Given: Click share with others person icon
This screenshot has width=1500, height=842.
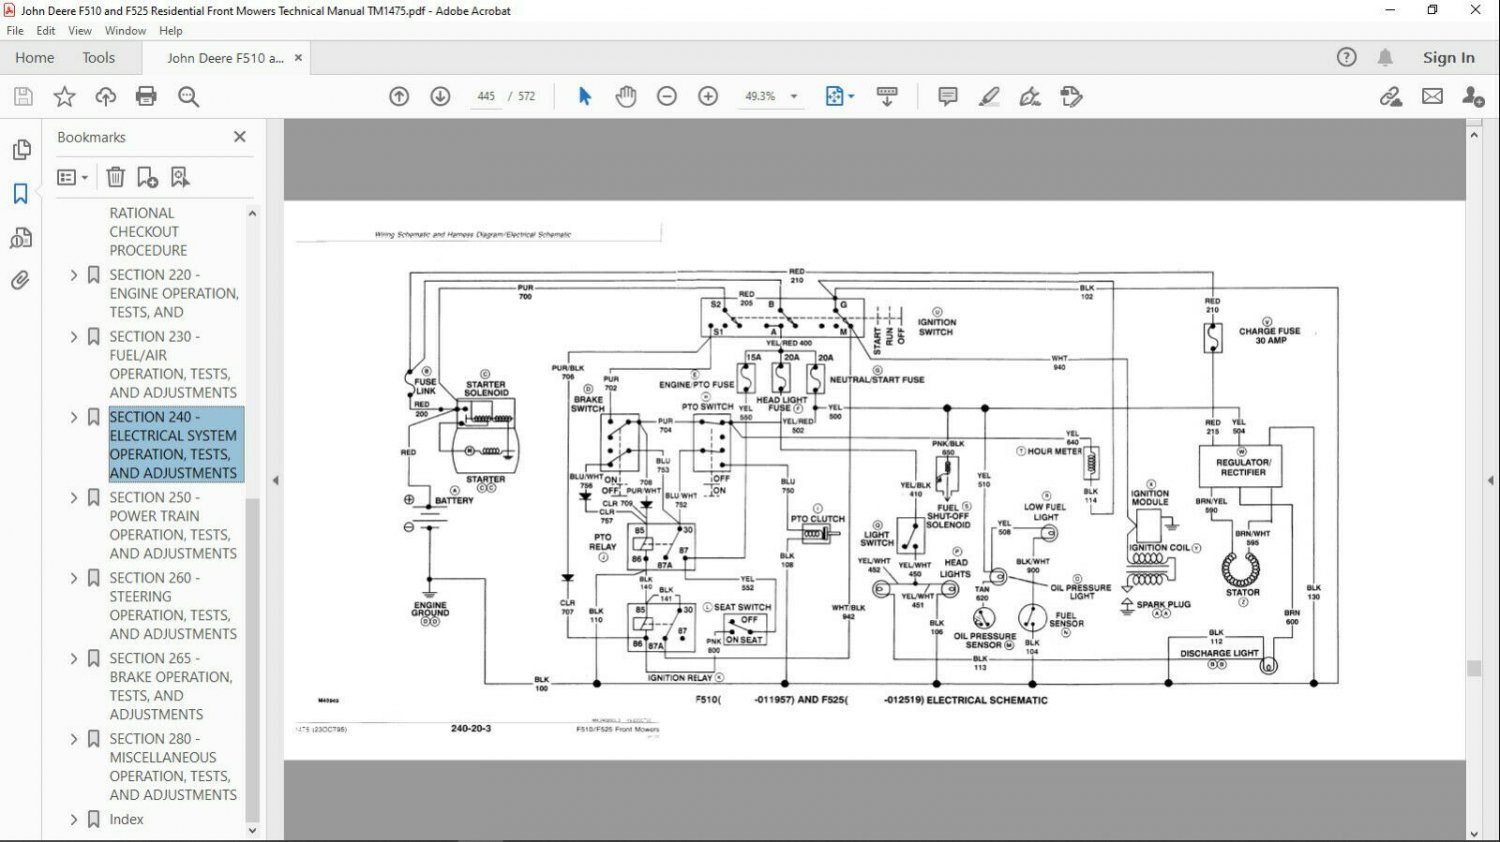Looking at the screenshot, I should coord(1473,96).
